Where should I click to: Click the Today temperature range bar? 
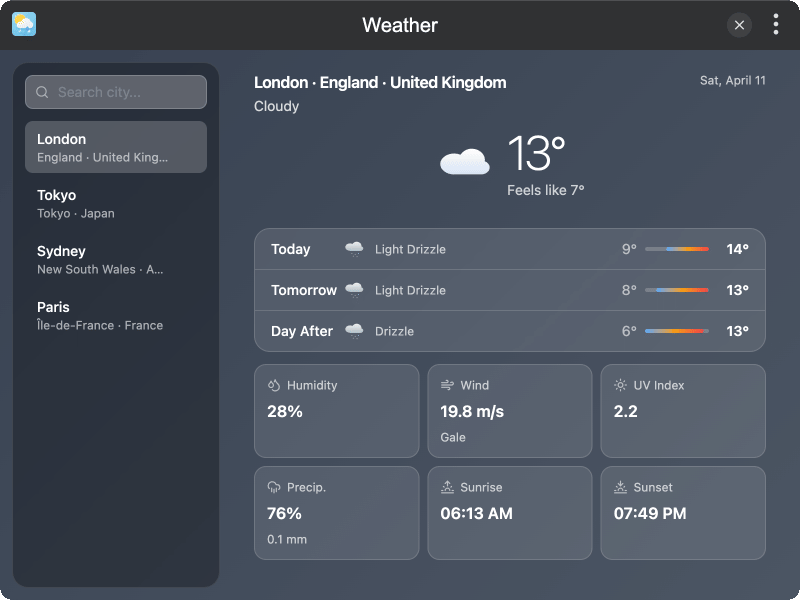[x=677, y=249]
